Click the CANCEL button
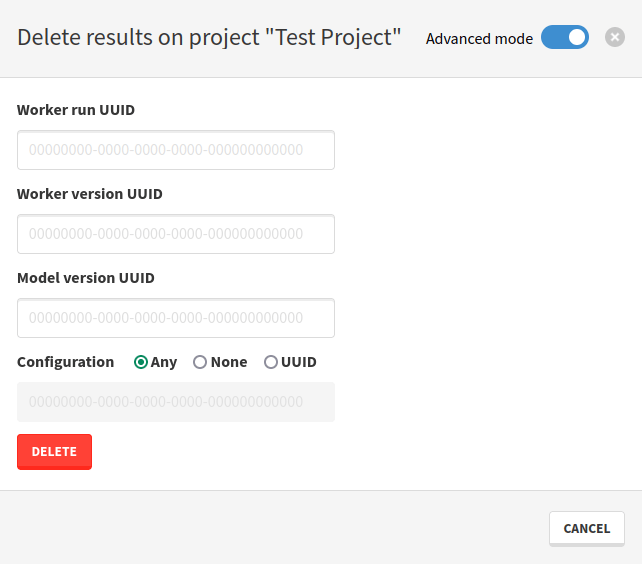 [x=587, y=528]
